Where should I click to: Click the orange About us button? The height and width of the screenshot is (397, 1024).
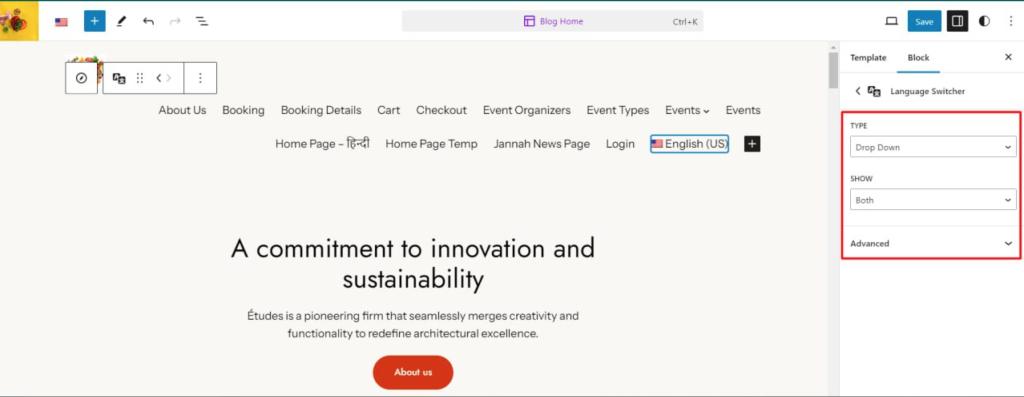[x=413, y=372]
